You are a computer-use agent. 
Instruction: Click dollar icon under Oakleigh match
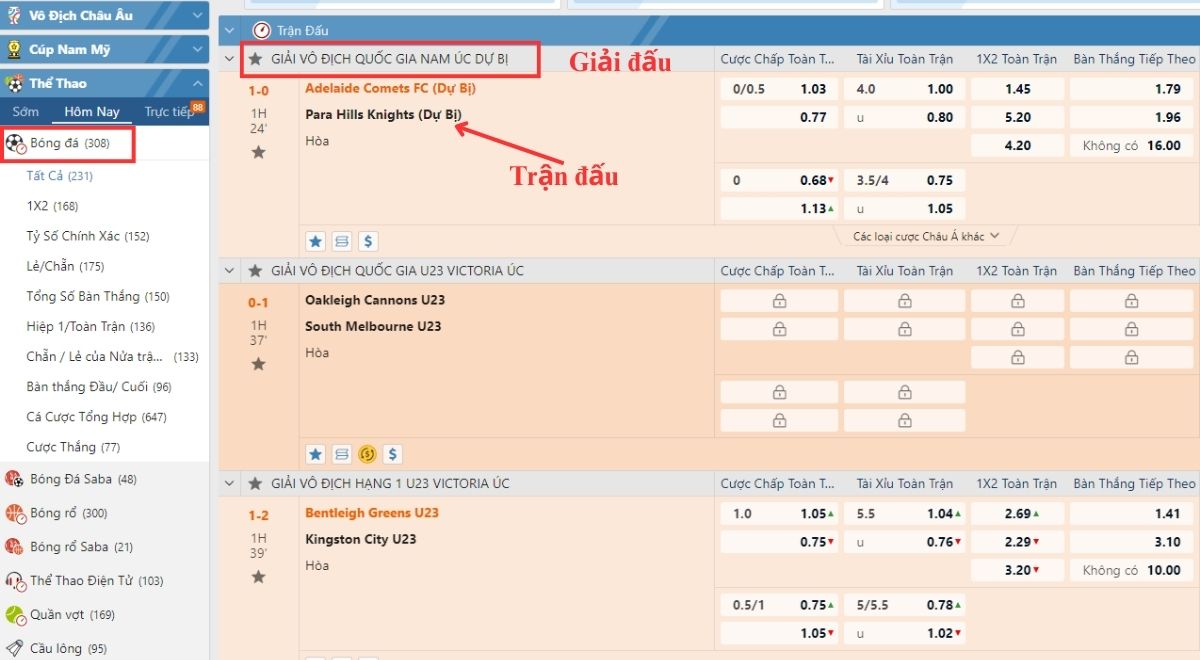(x=393, y=454)
